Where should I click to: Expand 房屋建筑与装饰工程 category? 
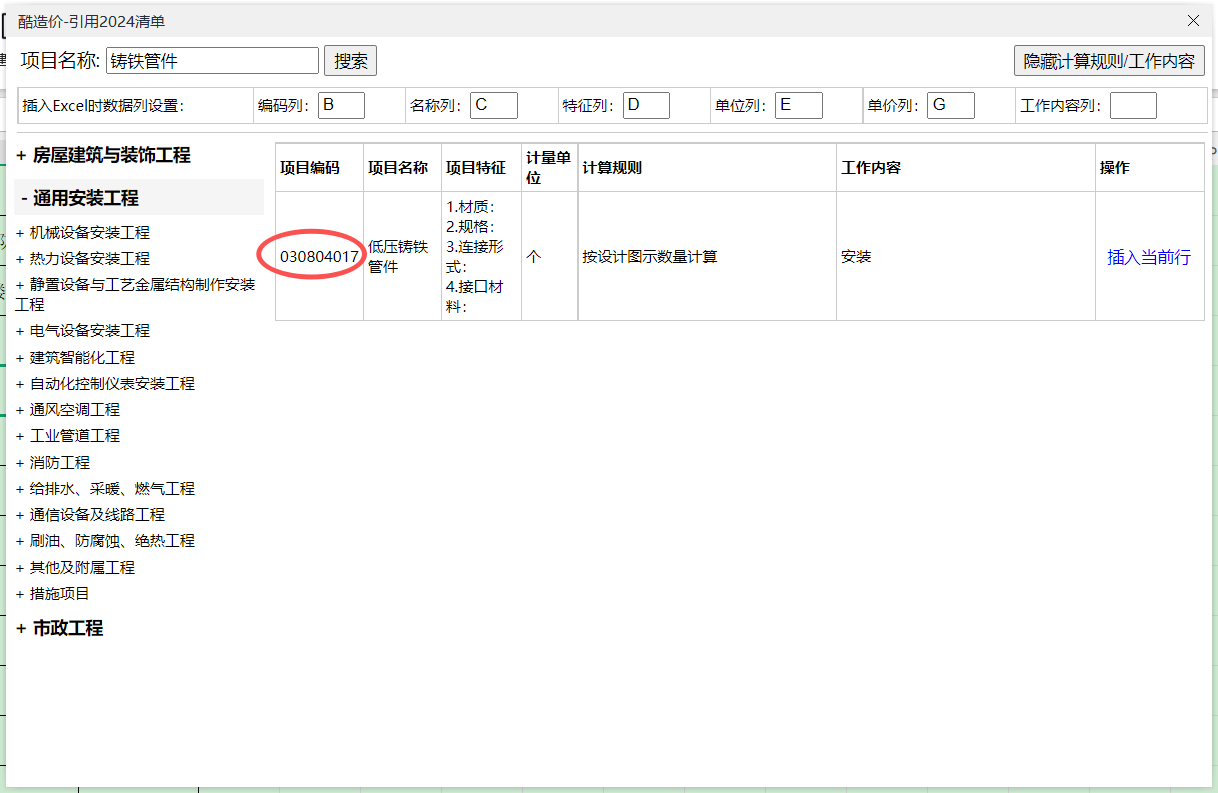(x=103, y=155)
